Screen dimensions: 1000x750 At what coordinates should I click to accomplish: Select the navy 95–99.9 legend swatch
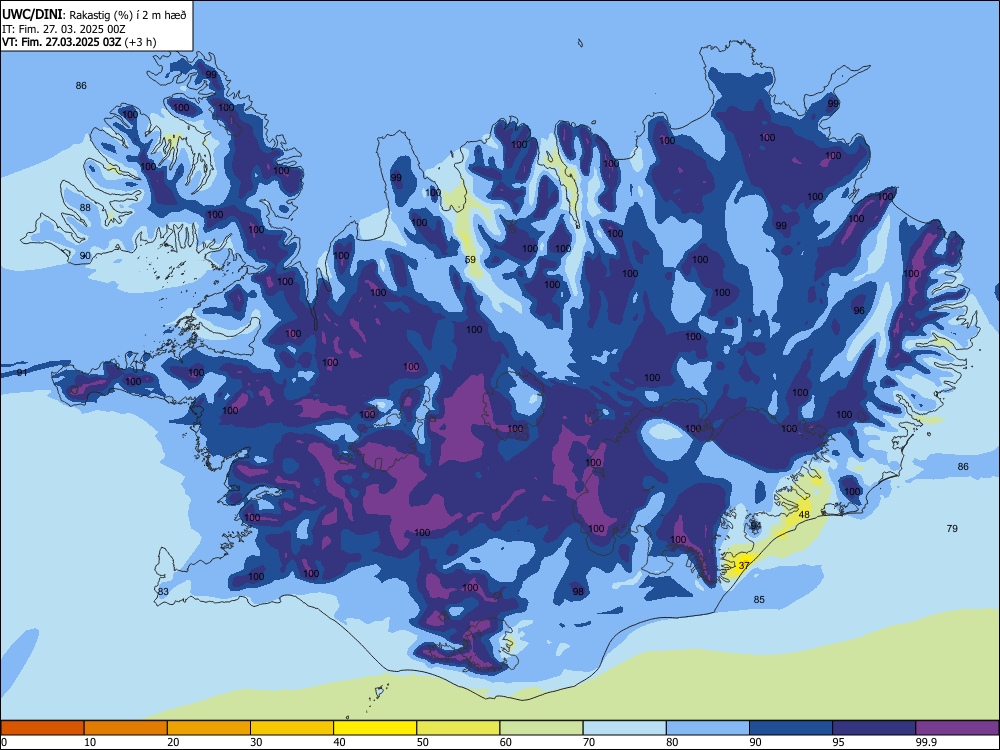coord(874,728)
